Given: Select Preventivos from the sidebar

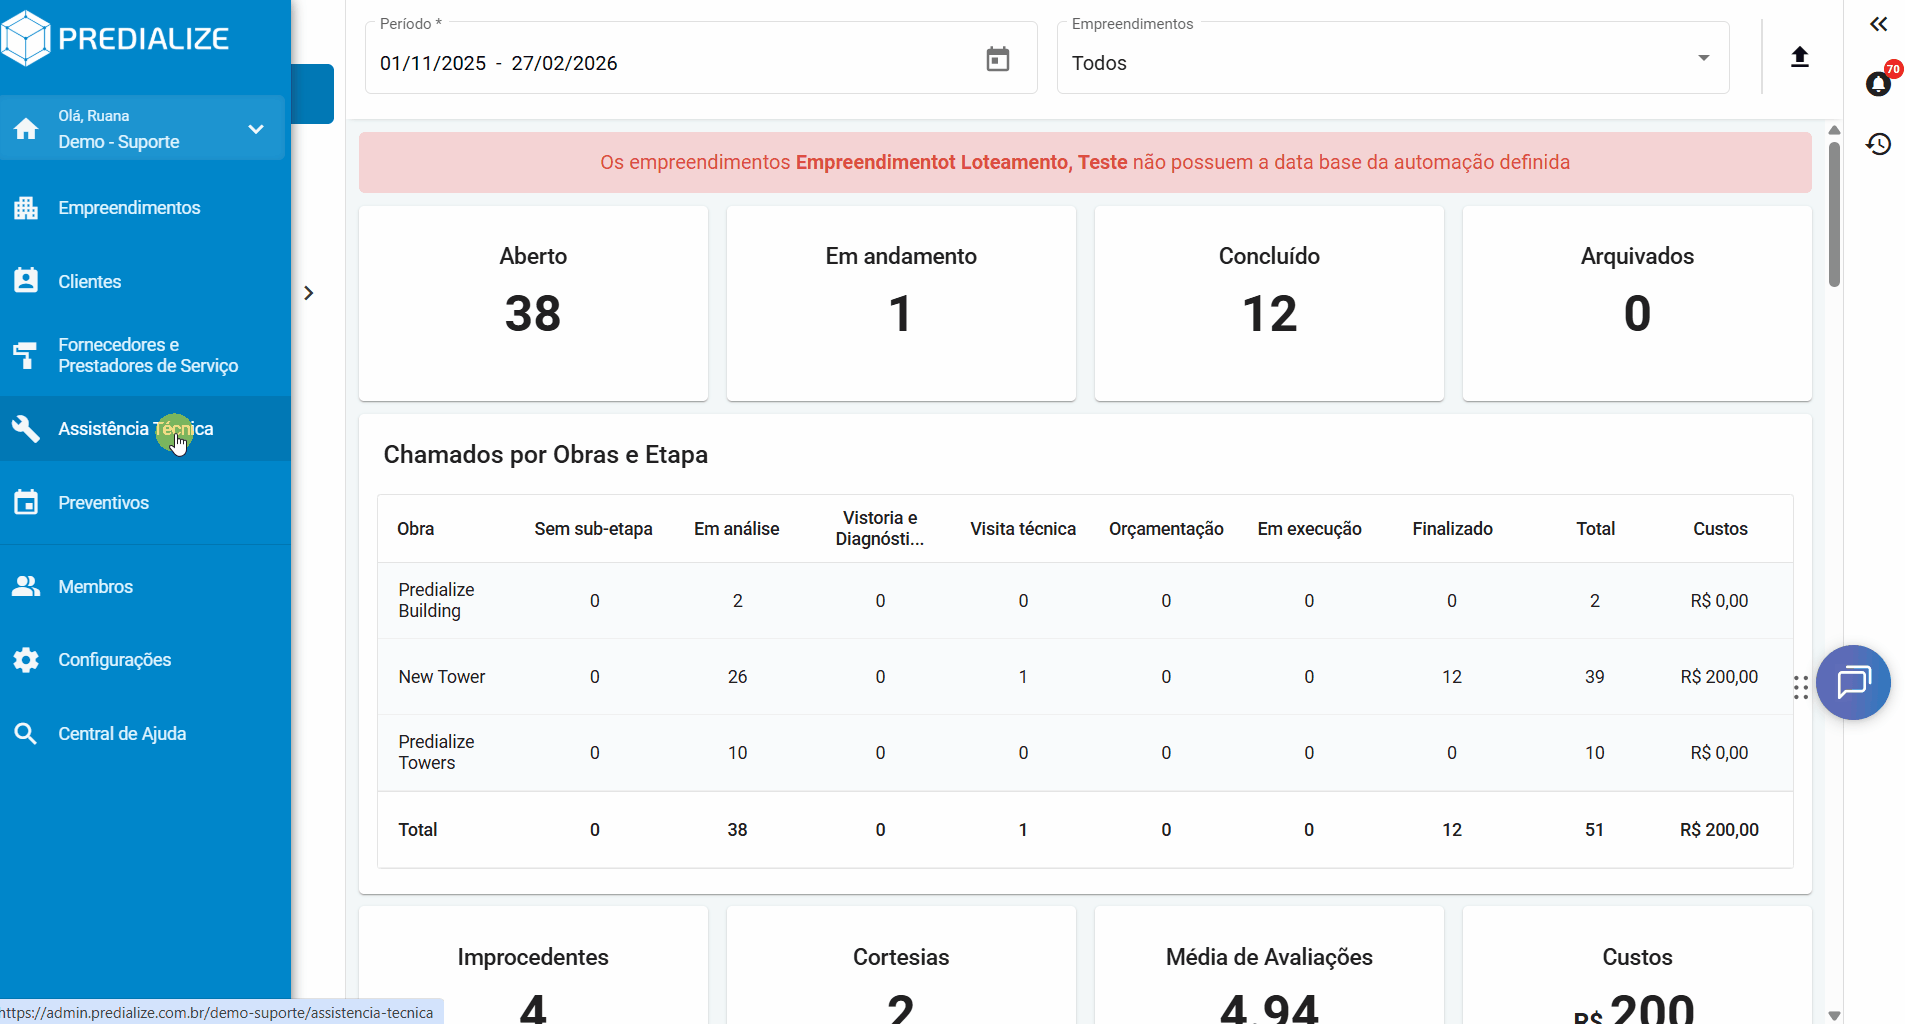Looking at the screenshot, I should tap(103, 503).
